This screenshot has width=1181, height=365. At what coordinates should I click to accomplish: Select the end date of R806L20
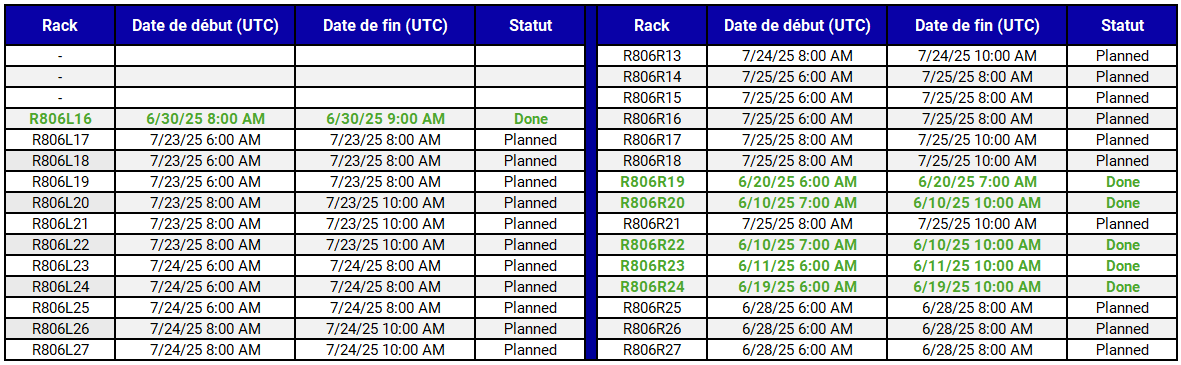[385, 203]
